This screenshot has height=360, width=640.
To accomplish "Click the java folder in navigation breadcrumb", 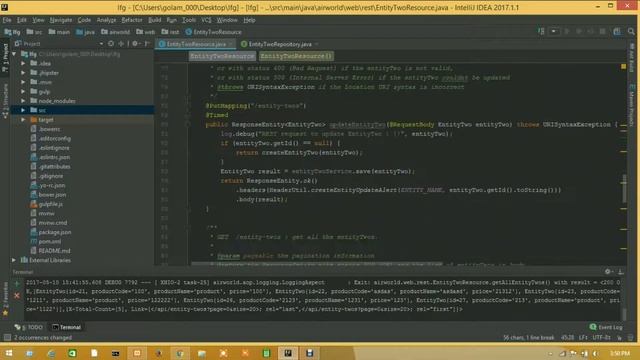I will tap(86, 32).
